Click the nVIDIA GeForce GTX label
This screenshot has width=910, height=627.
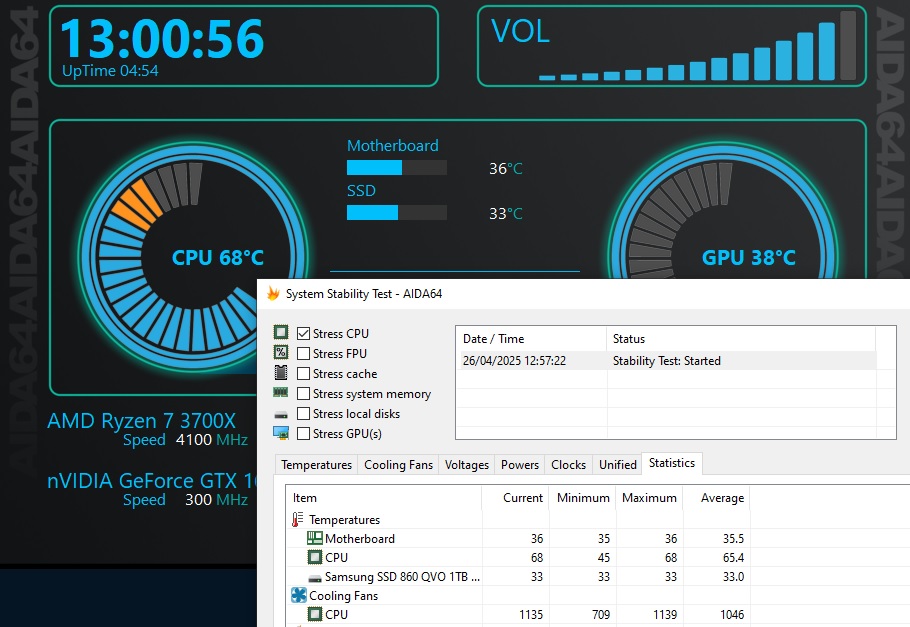(x=151, y=481)
